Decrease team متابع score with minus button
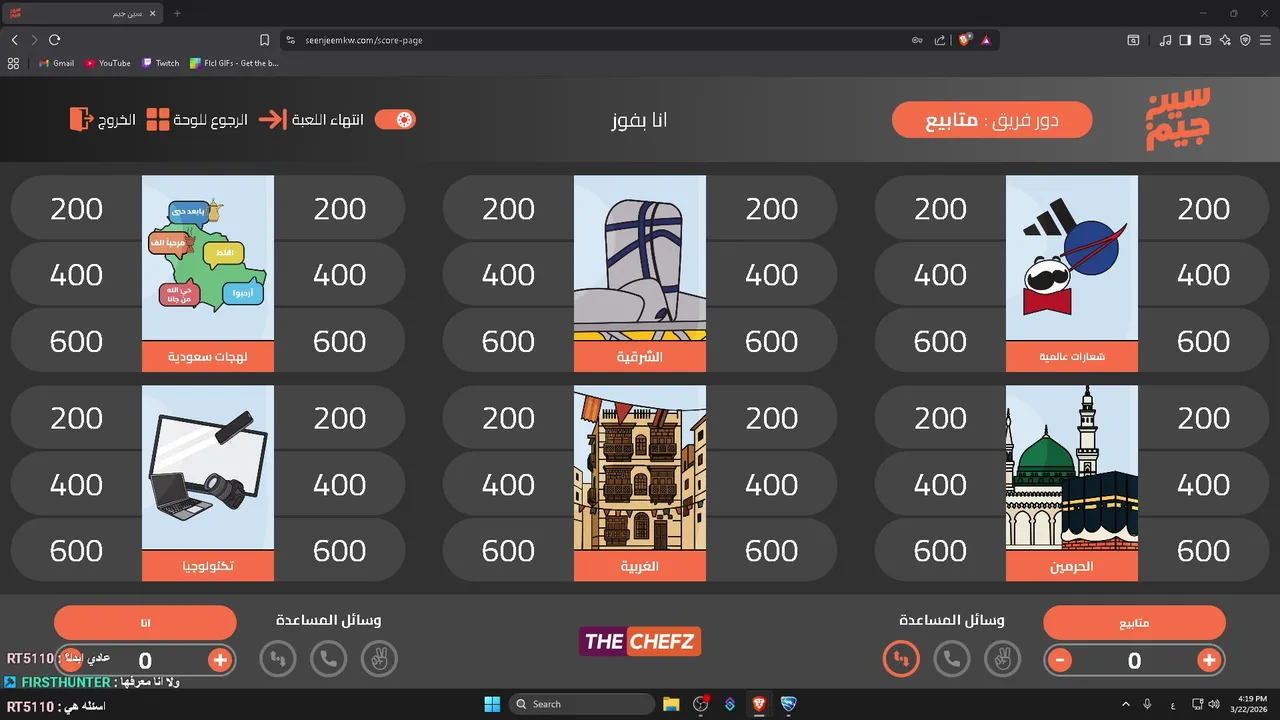This screenshot has height=720, width=1280. (1060, 660)
